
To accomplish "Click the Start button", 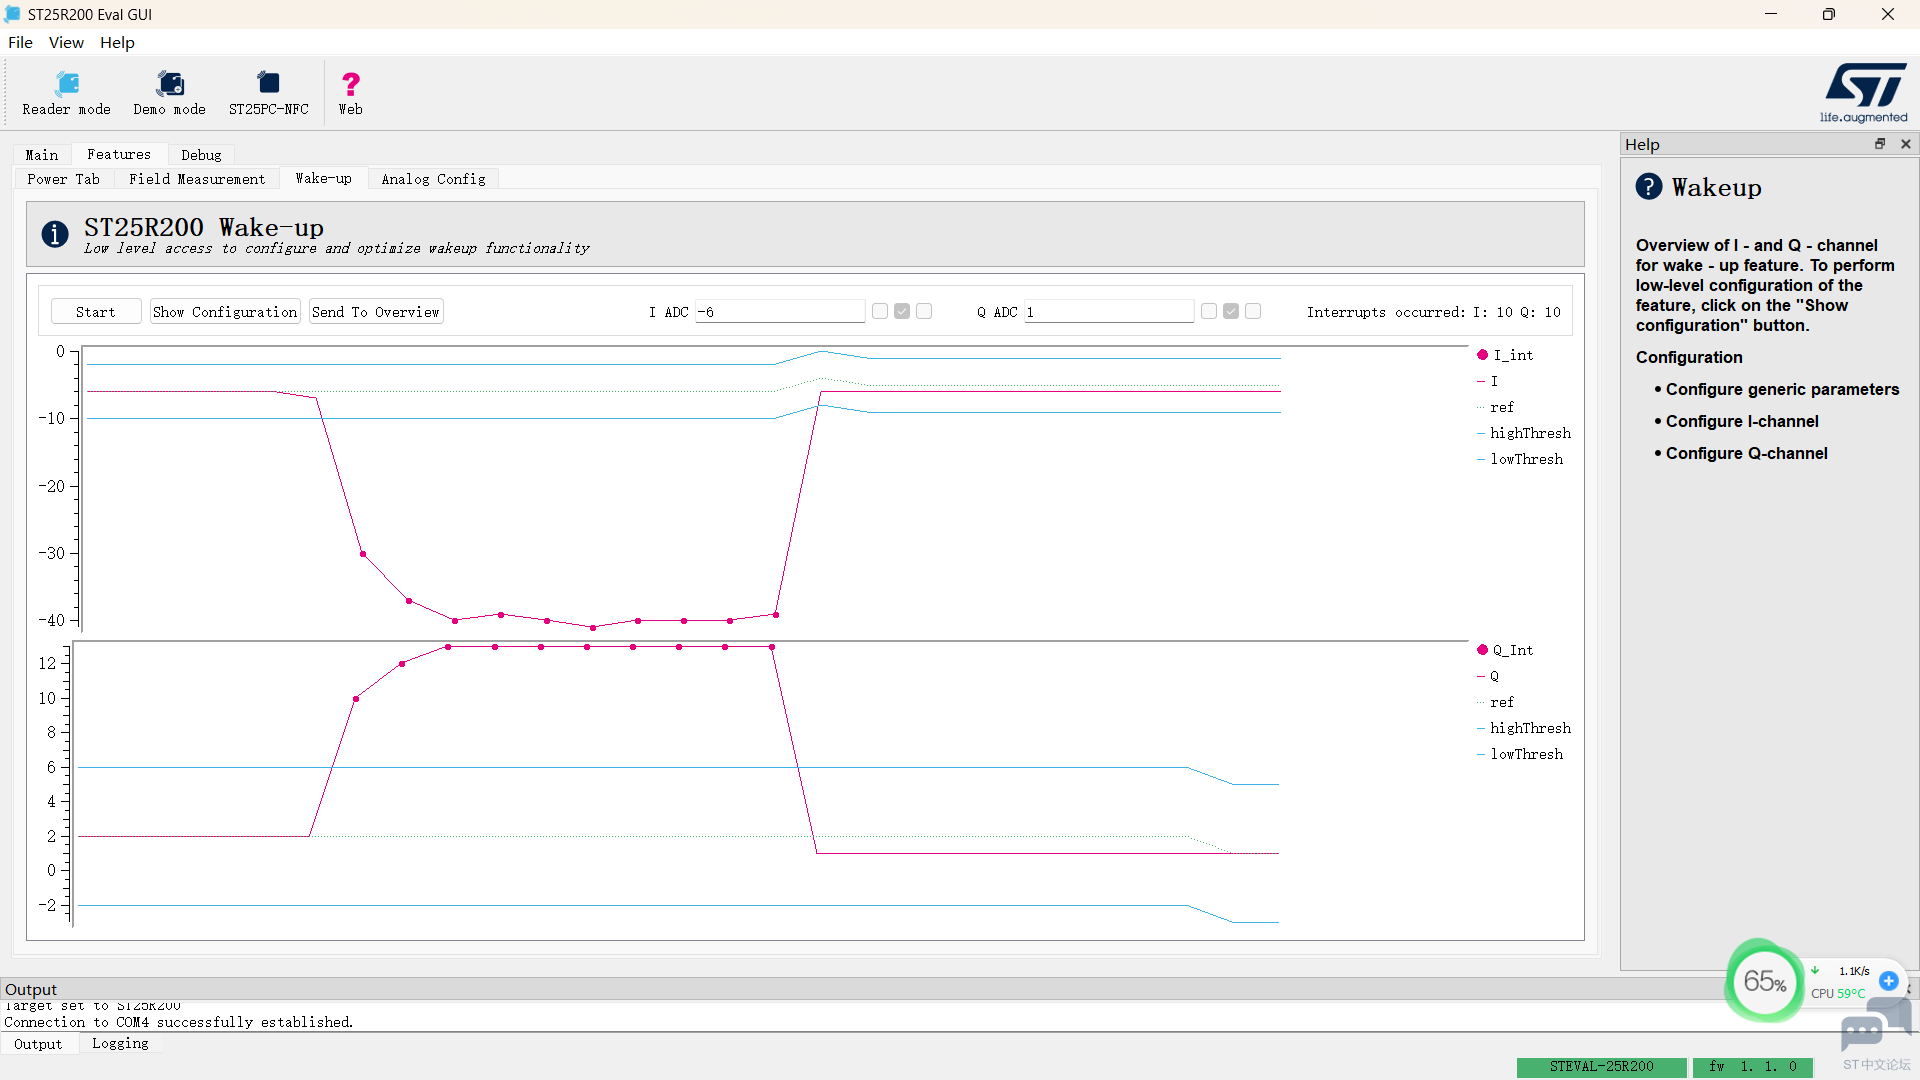I will (x=96, y=312).
